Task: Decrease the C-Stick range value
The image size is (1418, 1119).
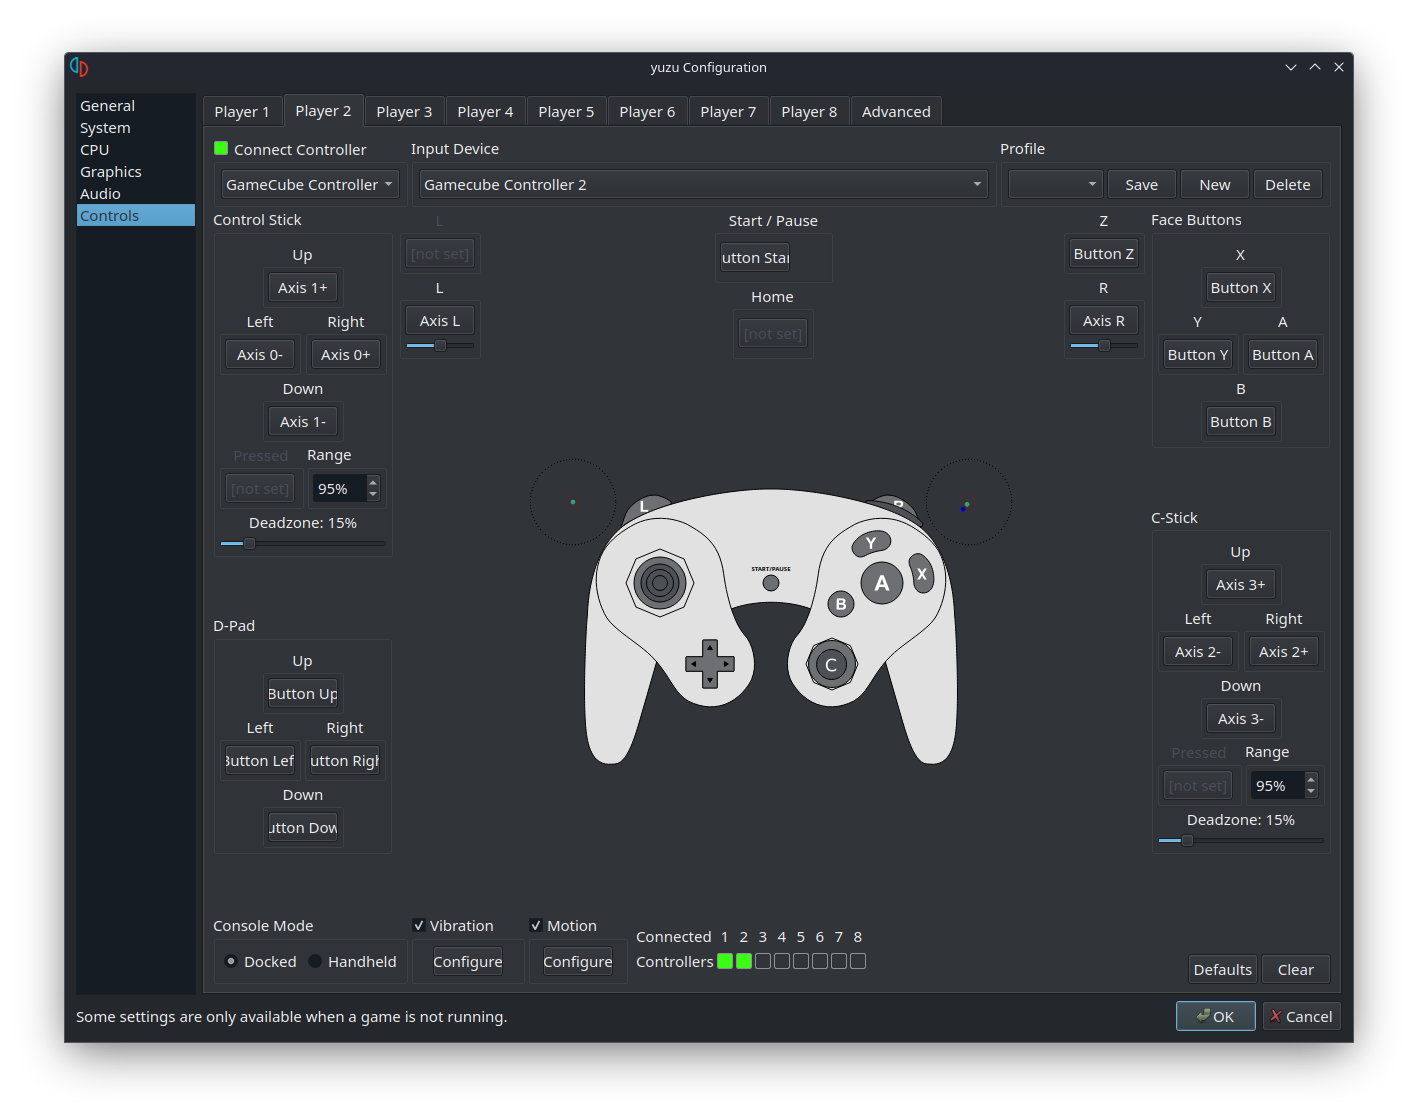Action: point(1311,791)
